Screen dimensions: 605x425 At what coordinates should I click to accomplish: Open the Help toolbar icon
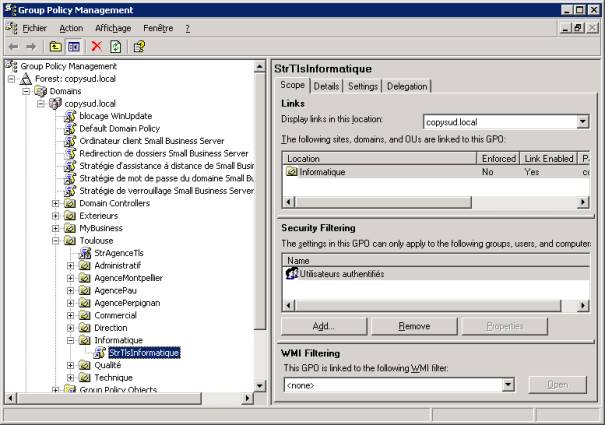point(139,46)
